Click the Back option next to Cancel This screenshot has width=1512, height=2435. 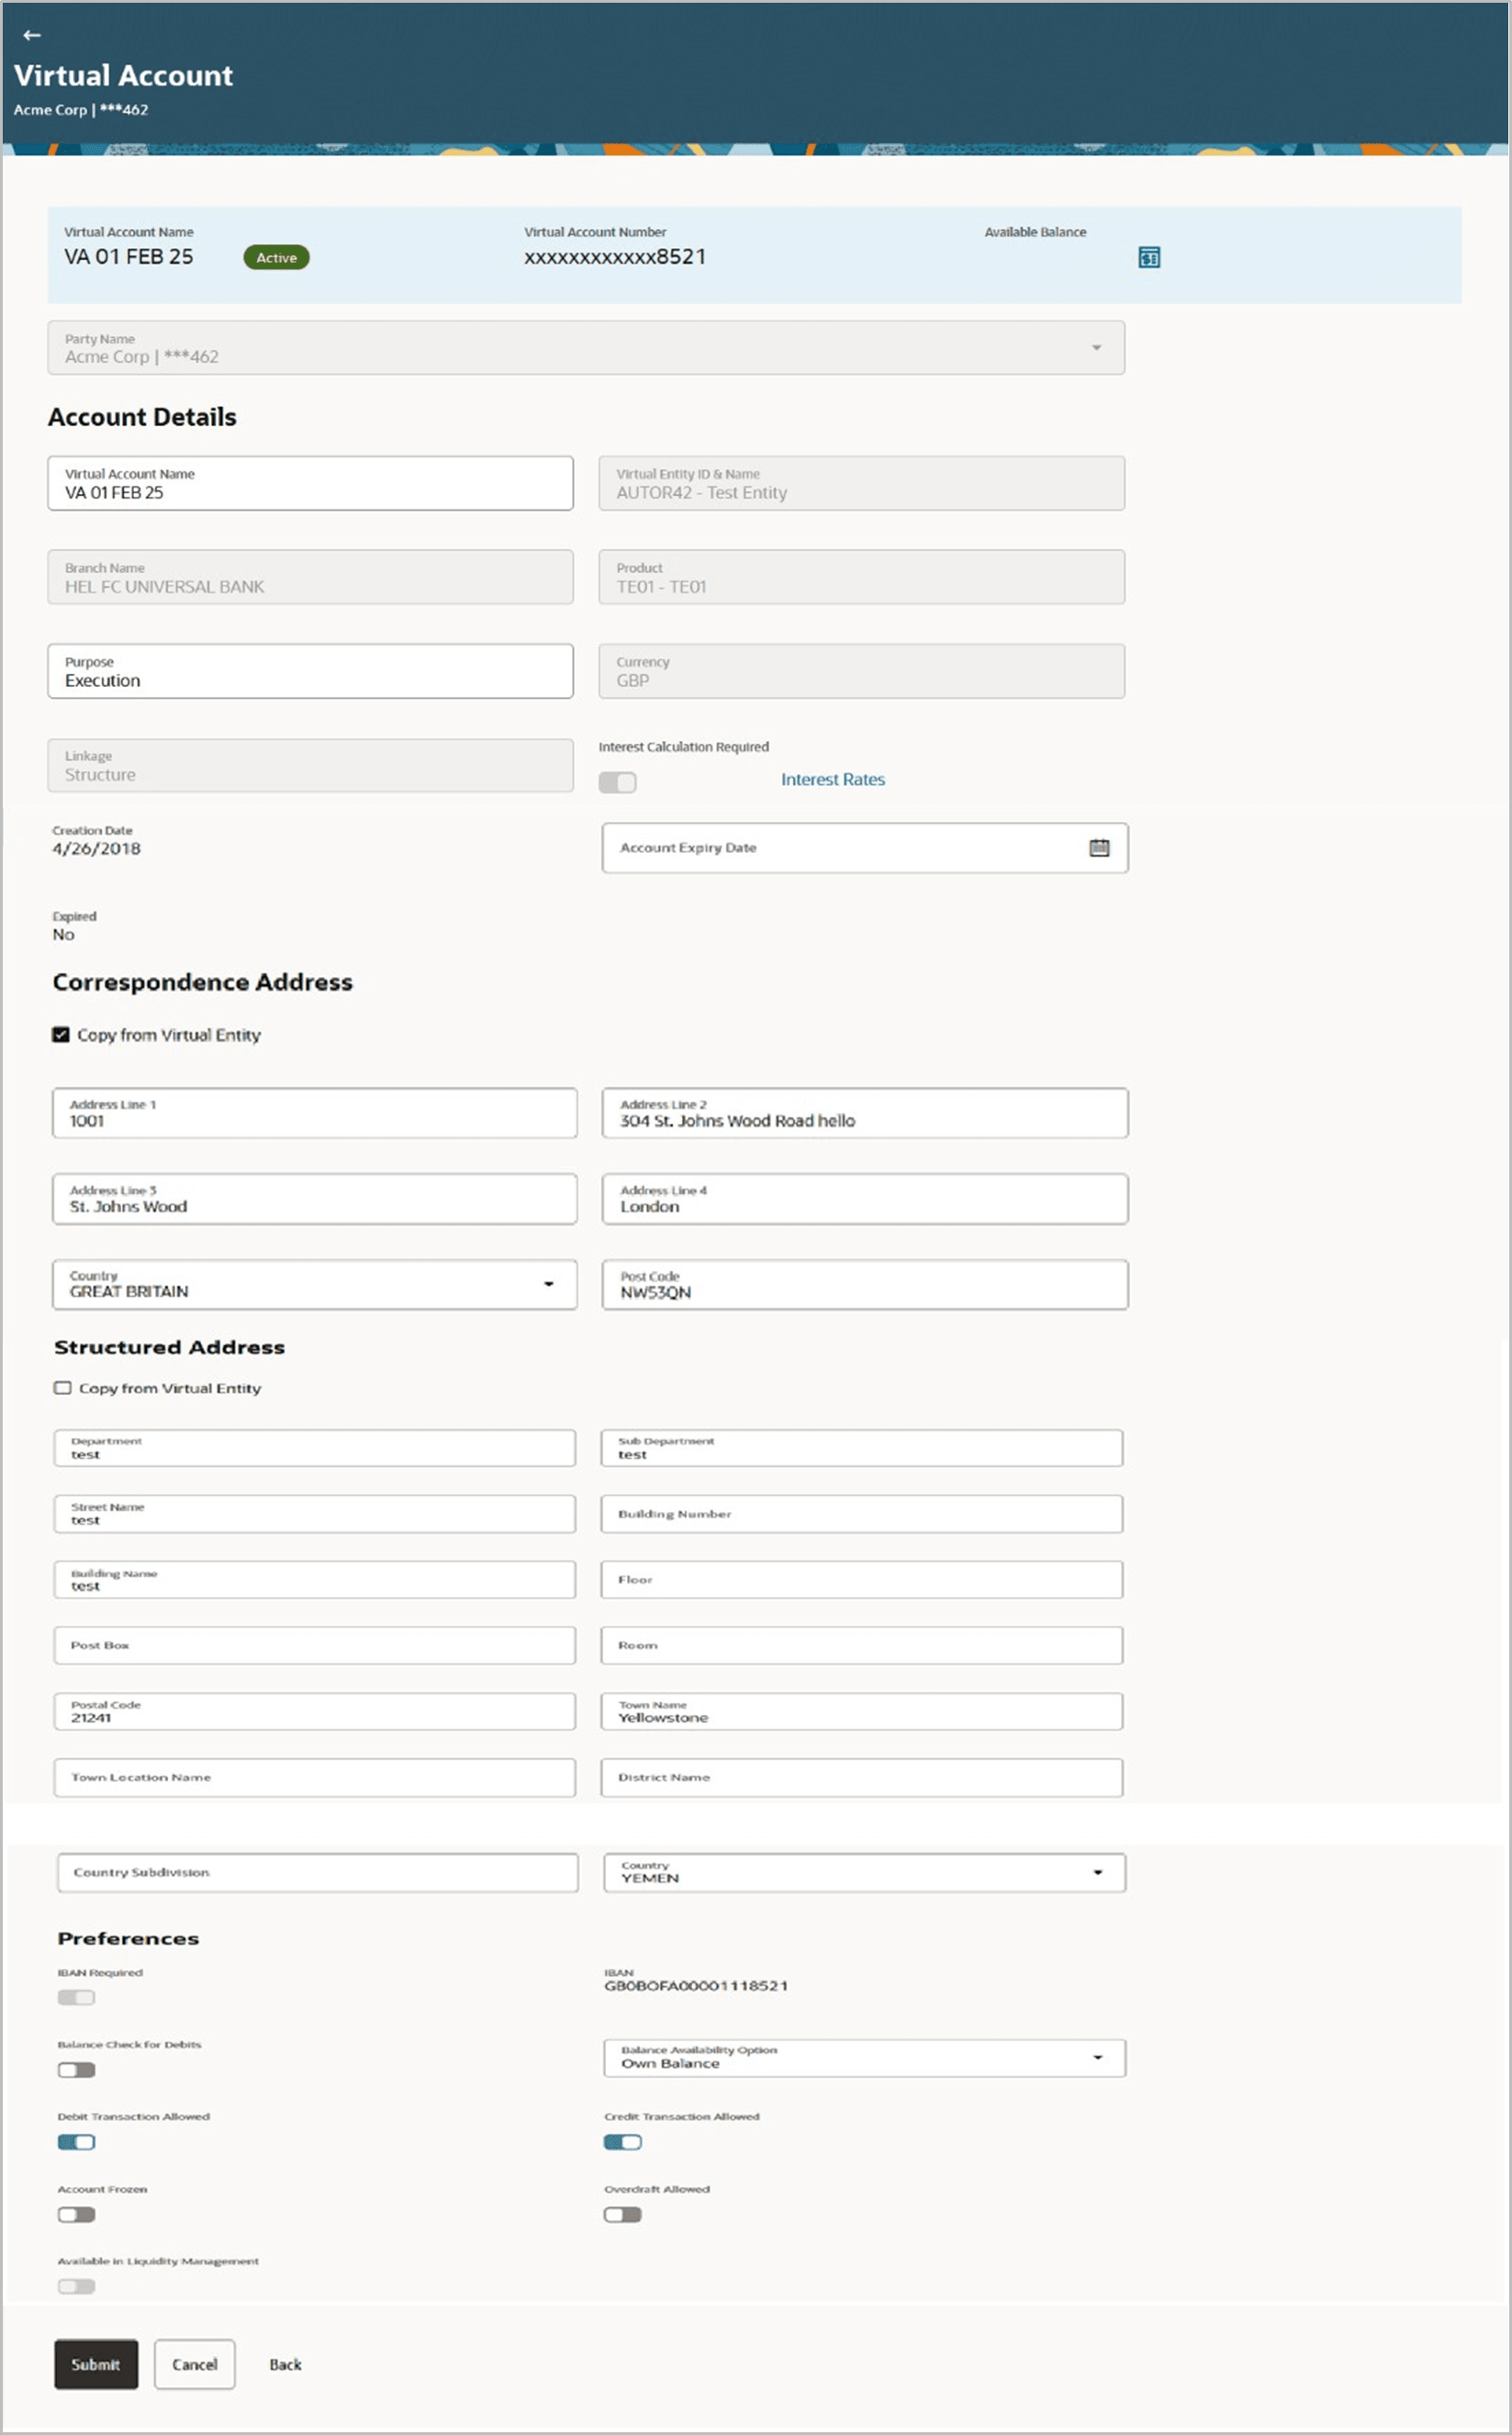coord(285,2365)
